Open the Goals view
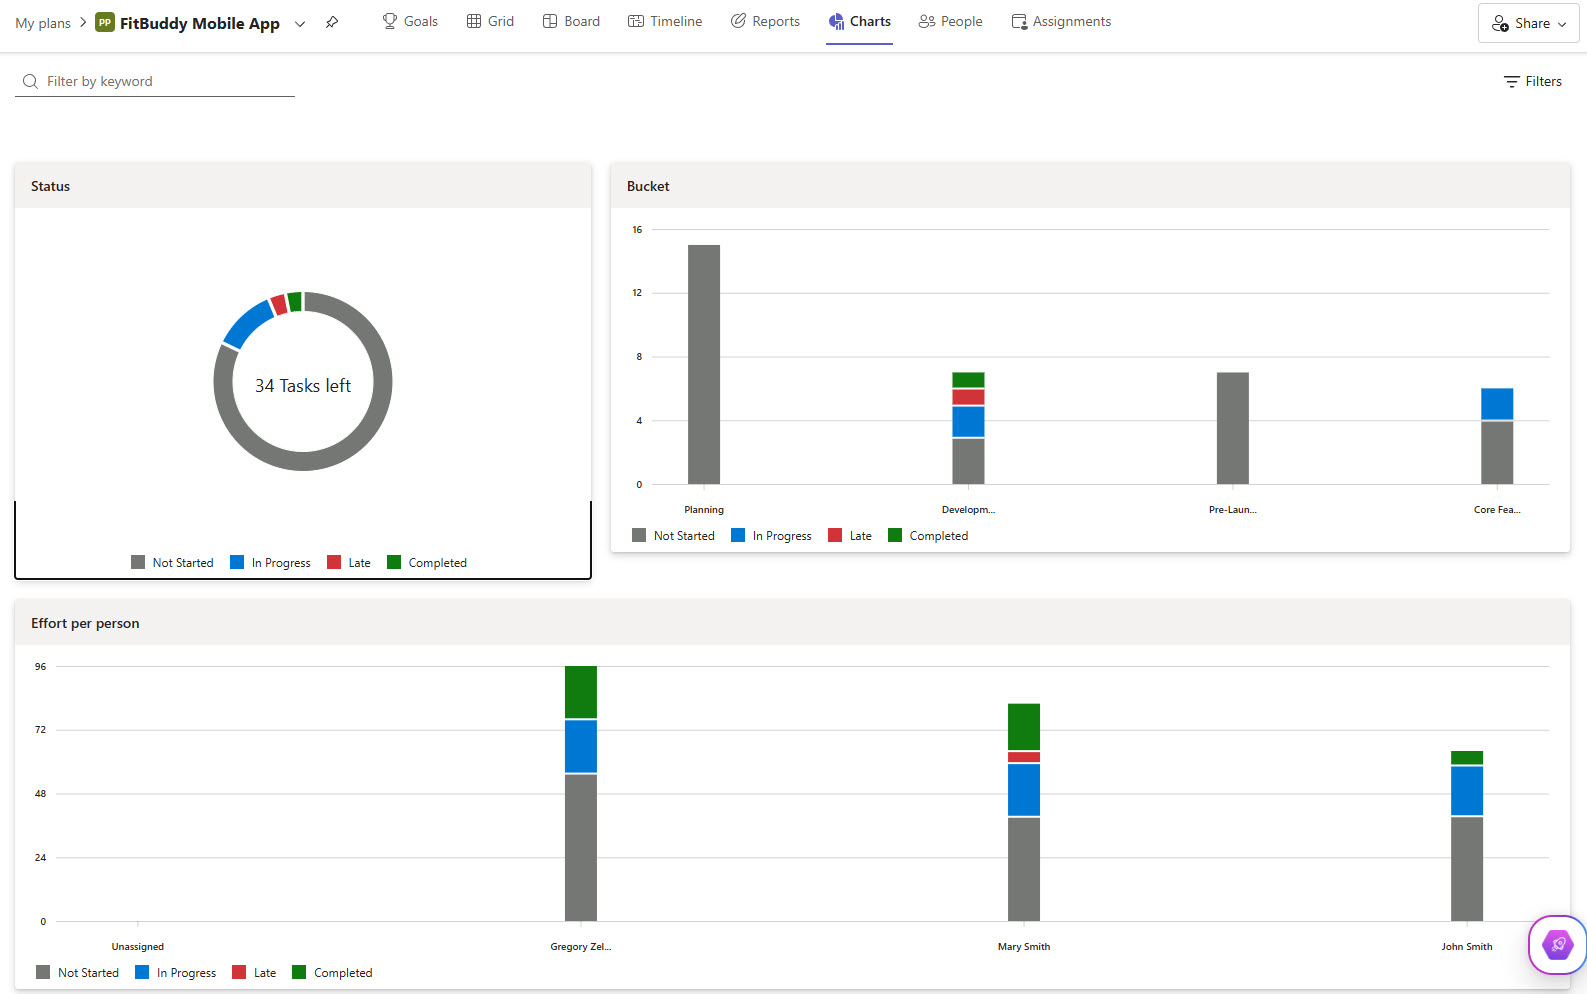 click(410, 22)
